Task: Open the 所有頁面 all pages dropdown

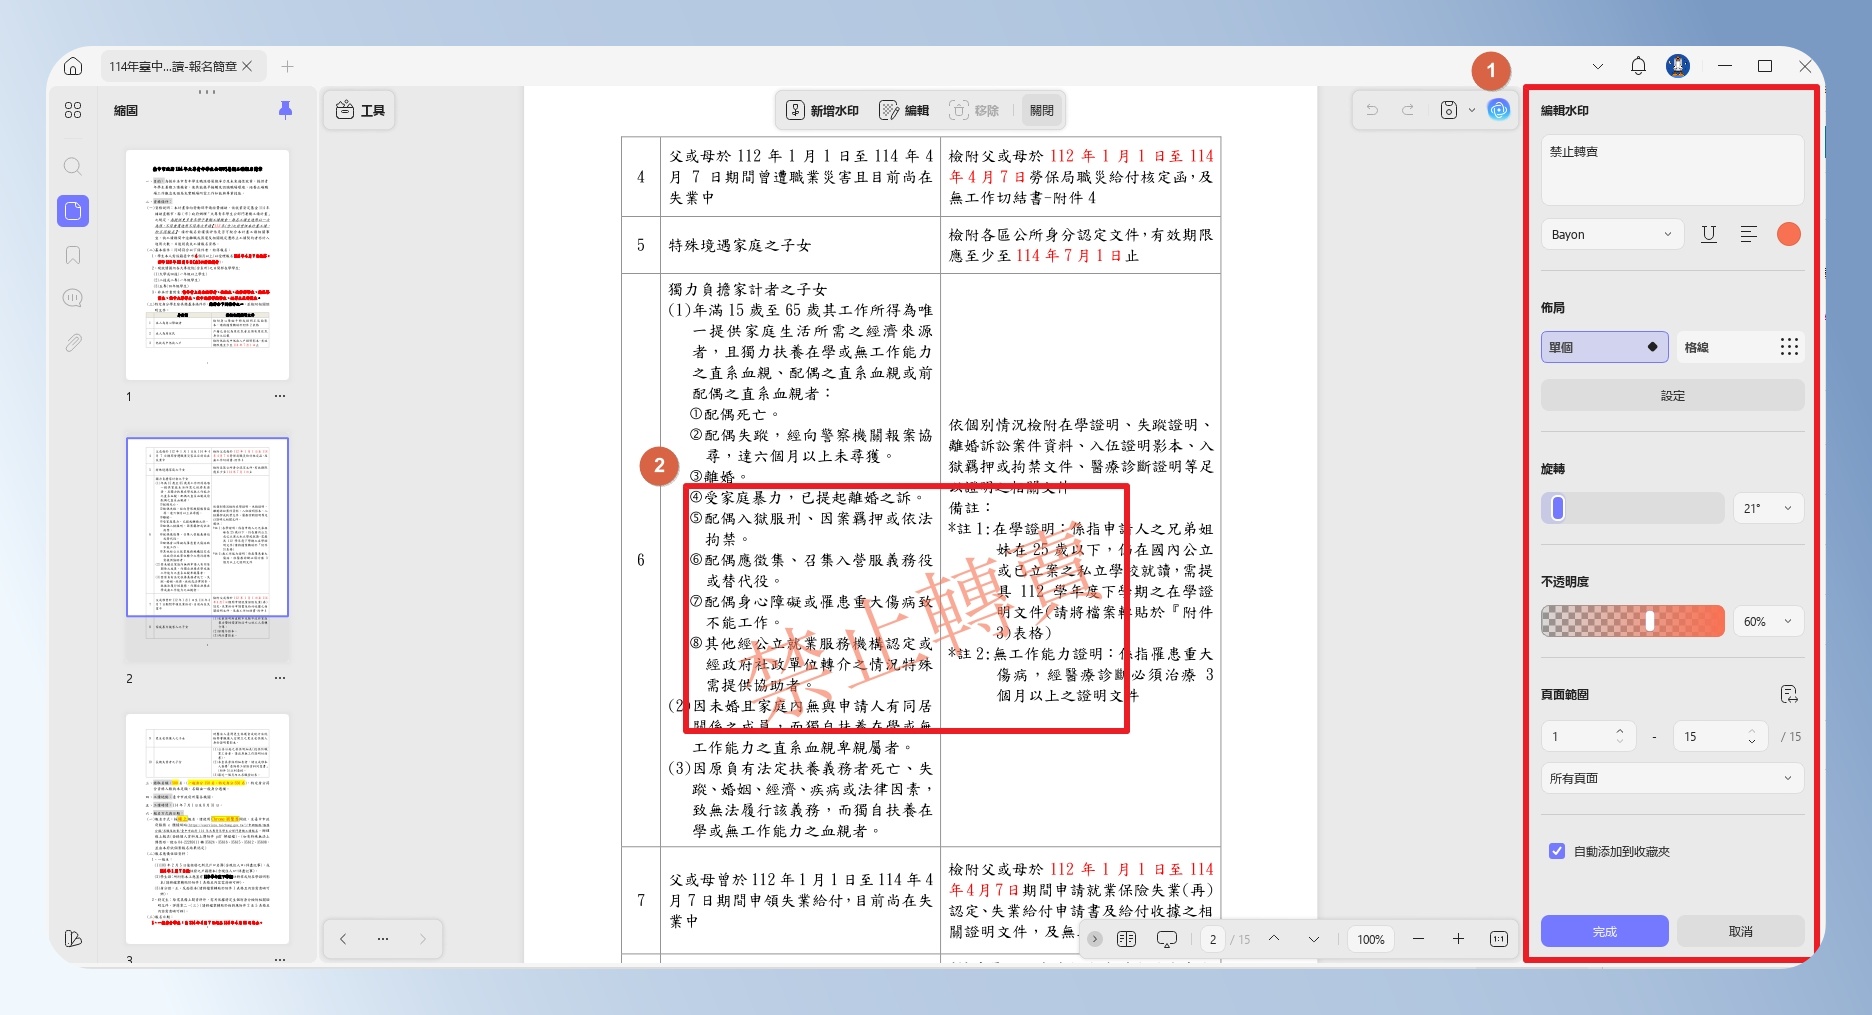Action: click(1672, 778)
